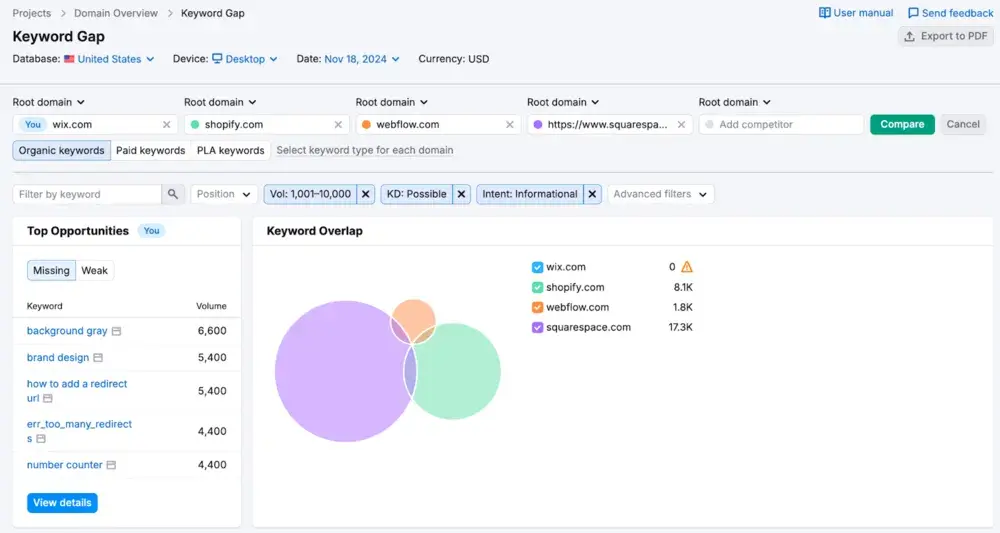The width and height of the screenshot is (1000, 533).
Task: Switch Top Opportunities to Missing
Action: point(51,270)
